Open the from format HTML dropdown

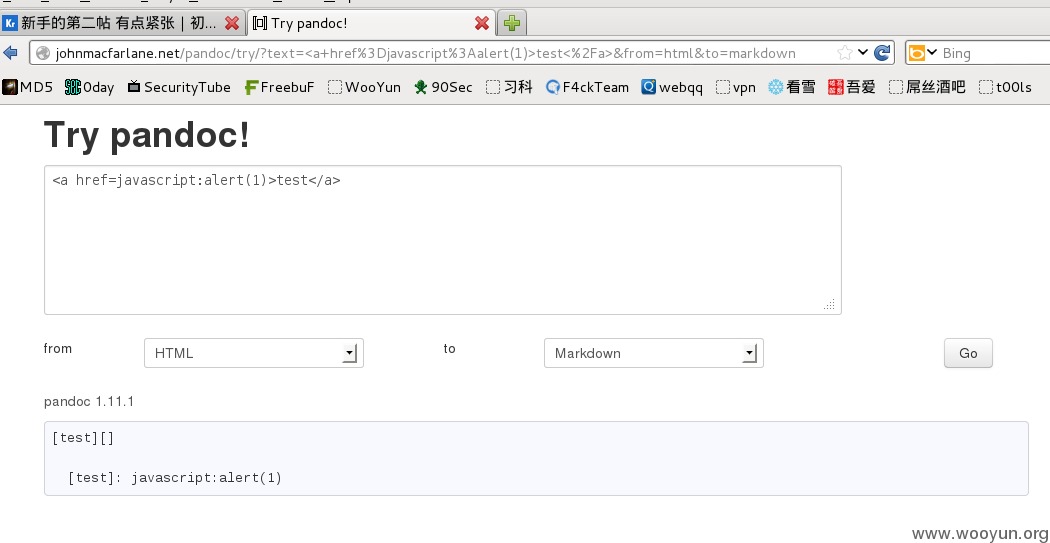click(254, 353)
